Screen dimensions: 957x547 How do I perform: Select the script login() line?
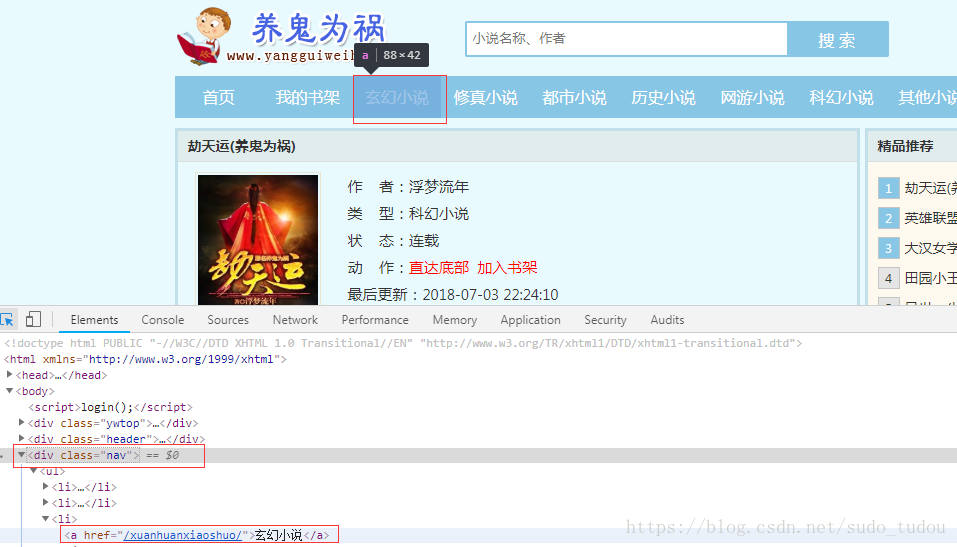(x=110, y=407)
